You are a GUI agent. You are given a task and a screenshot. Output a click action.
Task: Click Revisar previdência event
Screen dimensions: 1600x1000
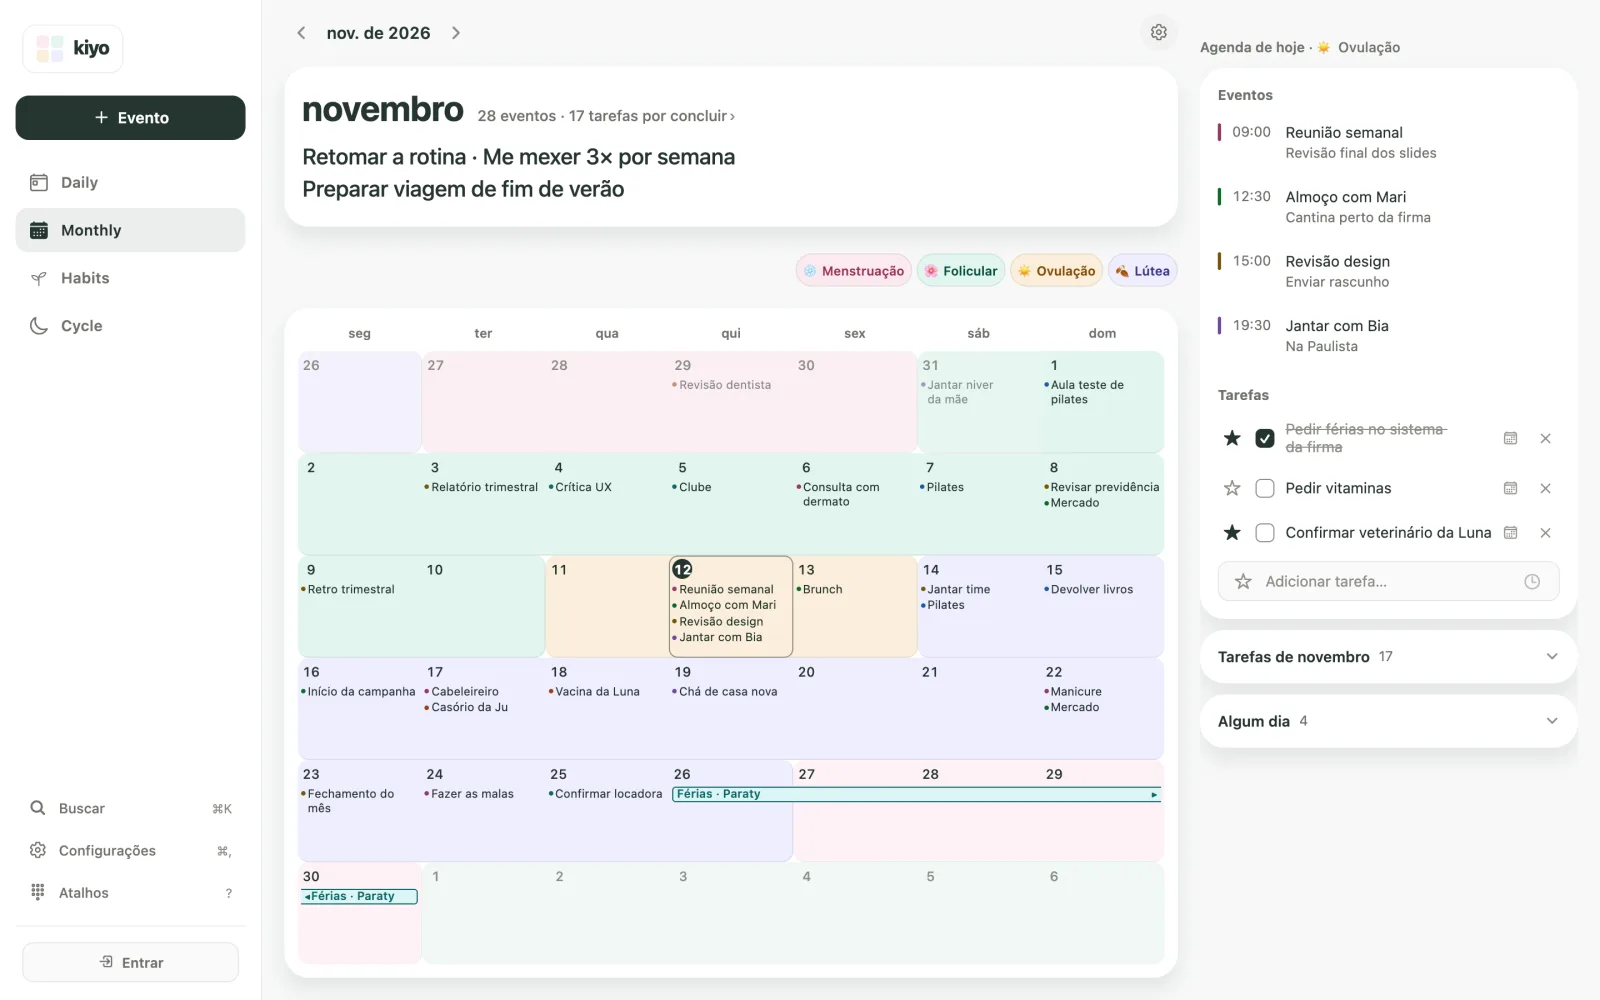click(1102, 487)
